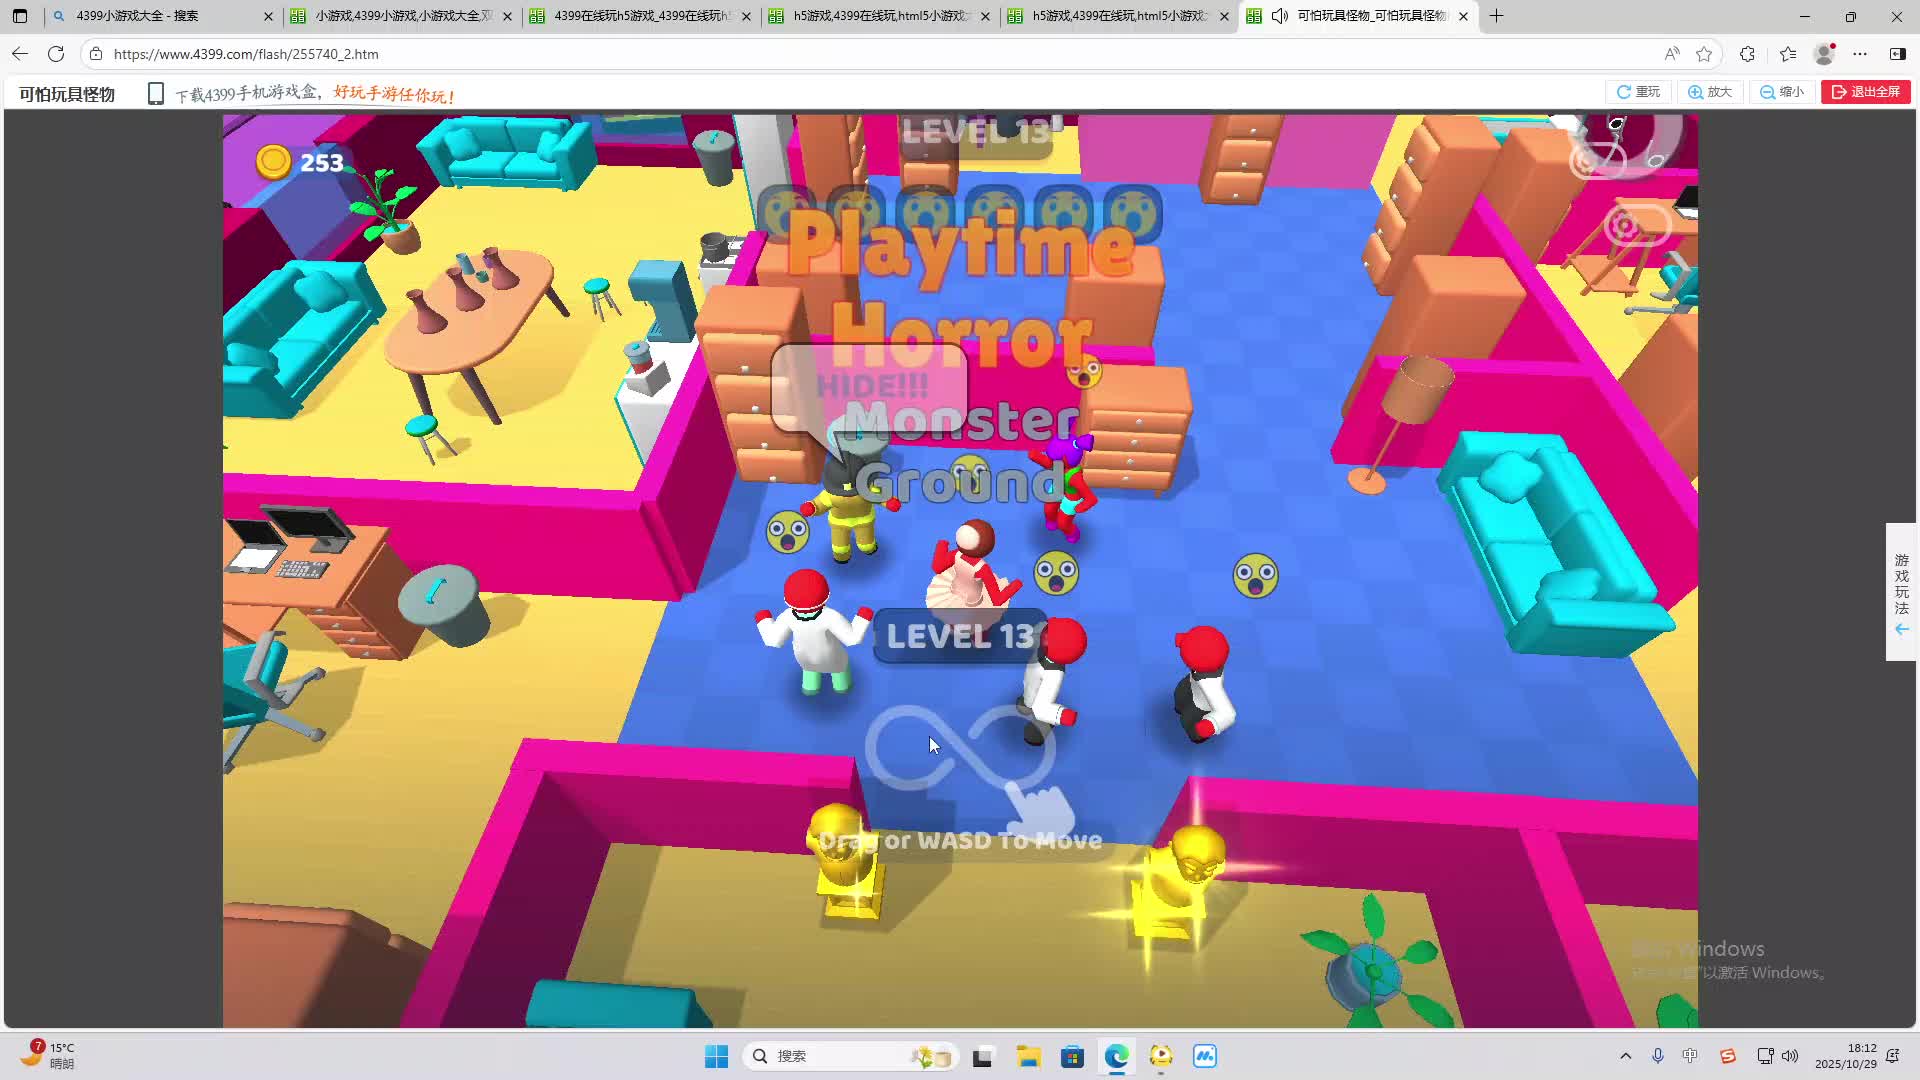This screenshot has height=1080, width=1920.
Task: Expand the 游戏玩法 side panel arrow
Action: coord(1901,629)
